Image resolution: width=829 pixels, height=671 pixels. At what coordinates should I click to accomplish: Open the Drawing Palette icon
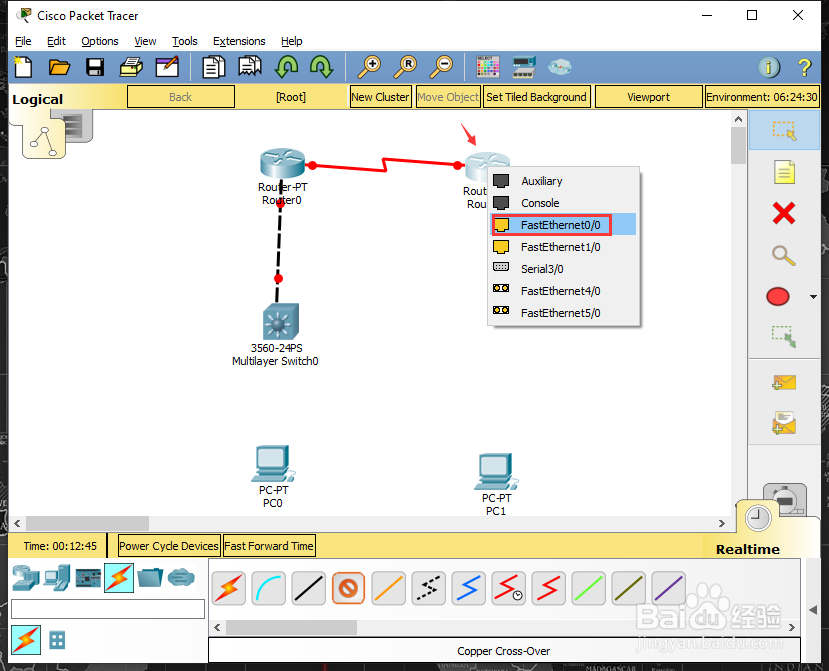point(487,67)
